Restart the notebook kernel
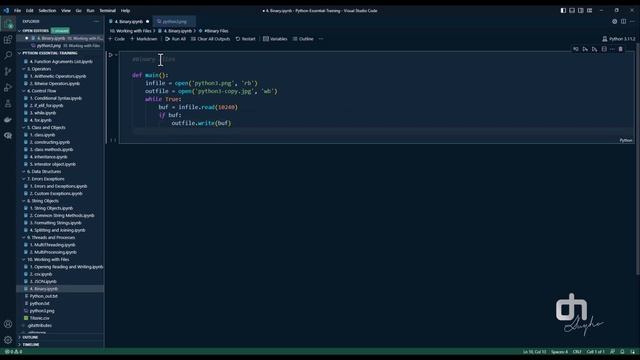The width and height of the screenshot is (640, 360). tap(245, 39)
